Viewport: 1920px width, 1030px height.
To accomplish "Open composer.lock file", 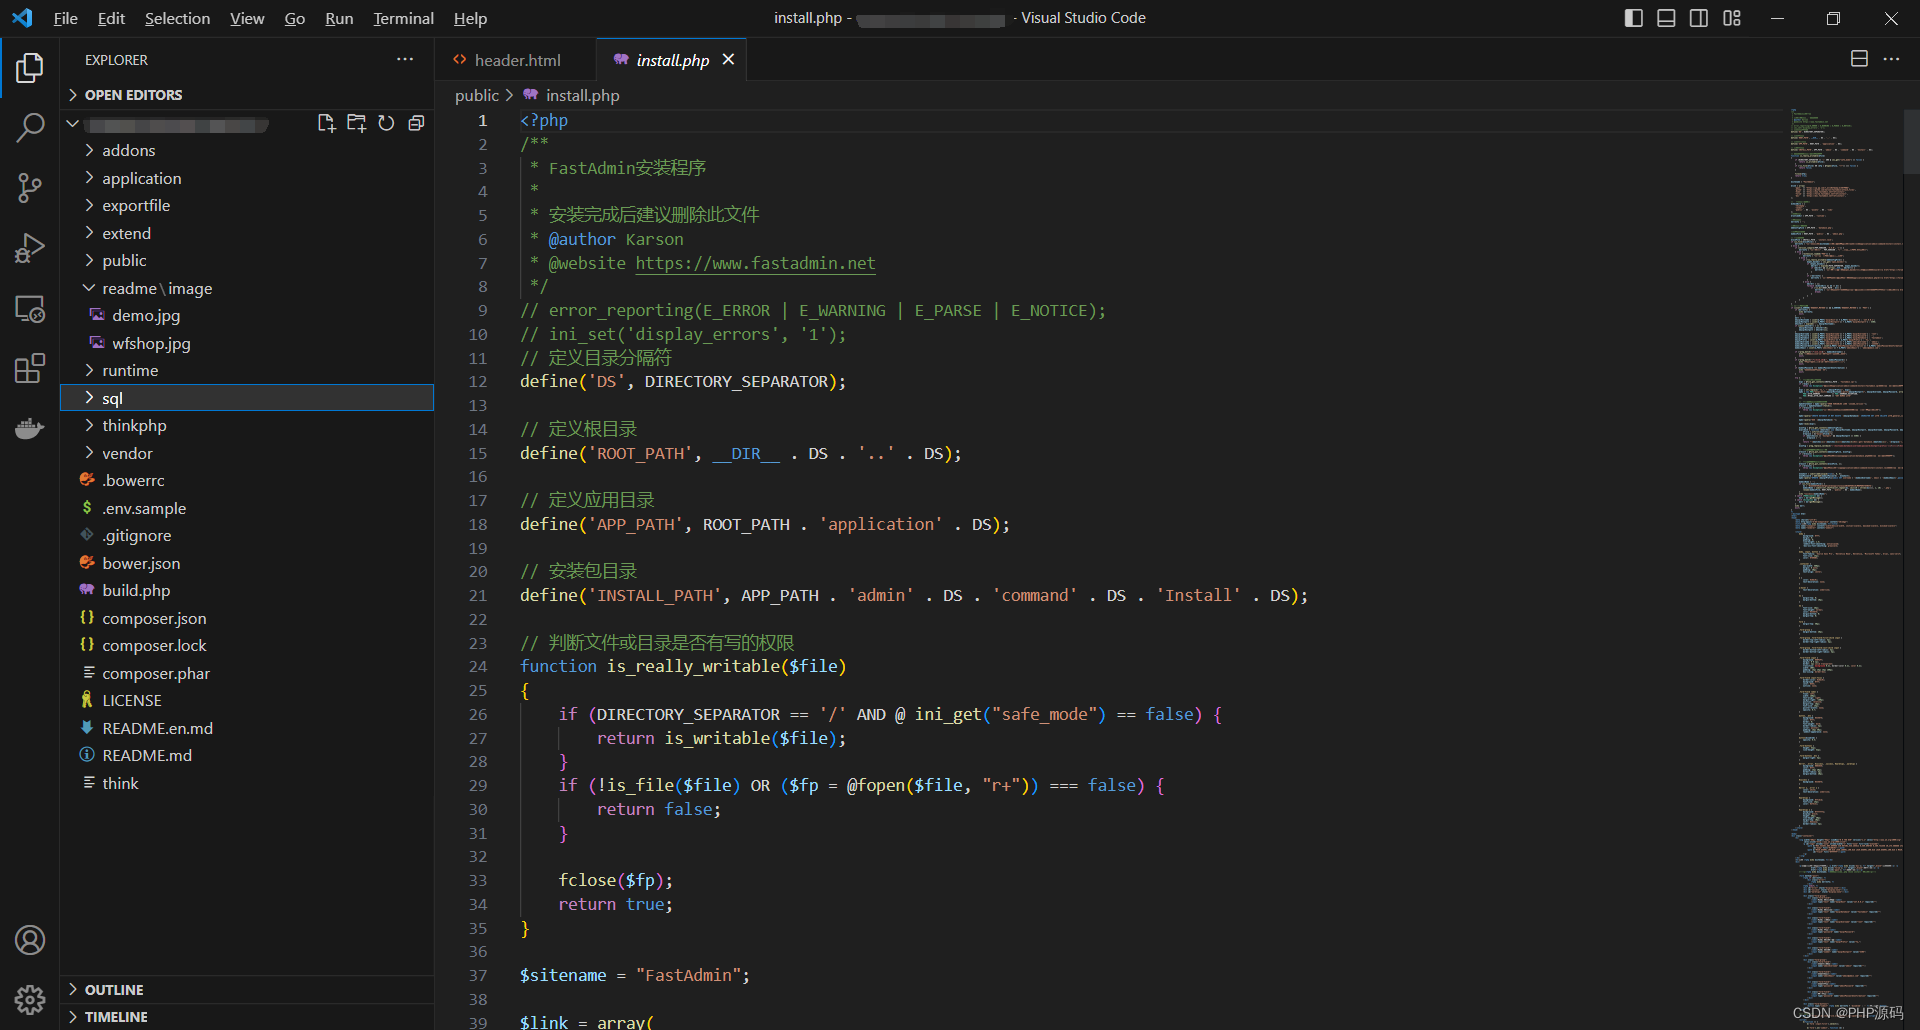I will pos(247,645).
